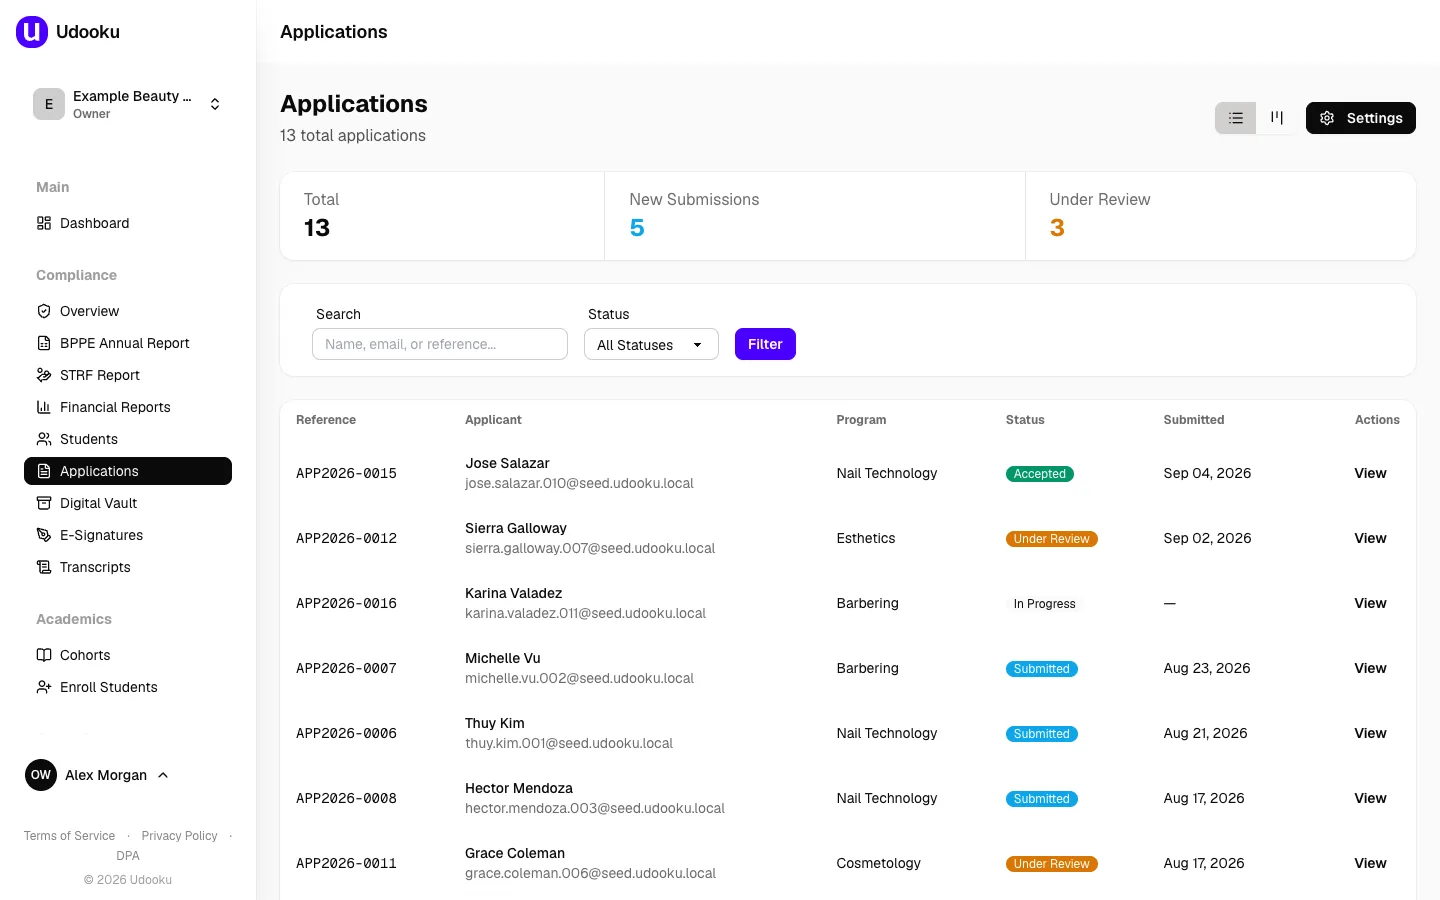This screenshot has width=1440, height=900.
Task: Click the Sep 02, 2026 date
Action: point(1207,538)
